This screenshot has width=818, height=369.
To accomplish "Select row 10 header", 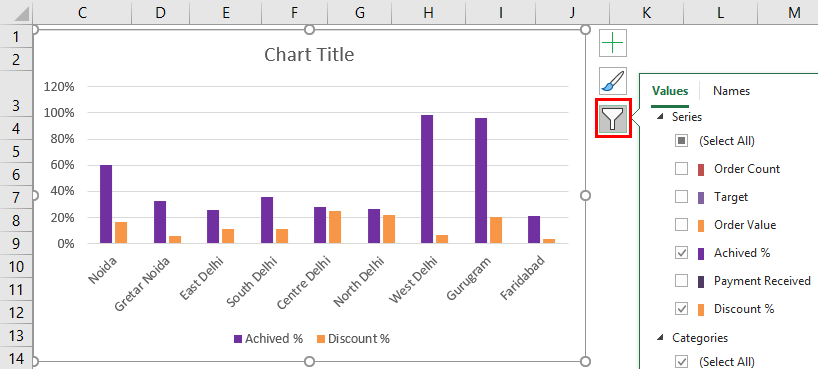I will tap(16, 267).
